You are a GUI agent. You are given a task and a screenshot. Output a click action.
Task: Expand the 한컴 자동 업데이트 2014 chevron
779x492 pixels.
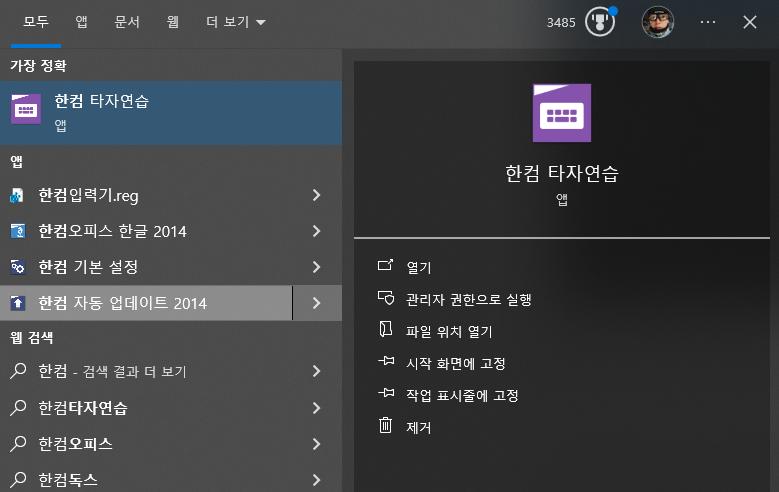click(316, 303)
